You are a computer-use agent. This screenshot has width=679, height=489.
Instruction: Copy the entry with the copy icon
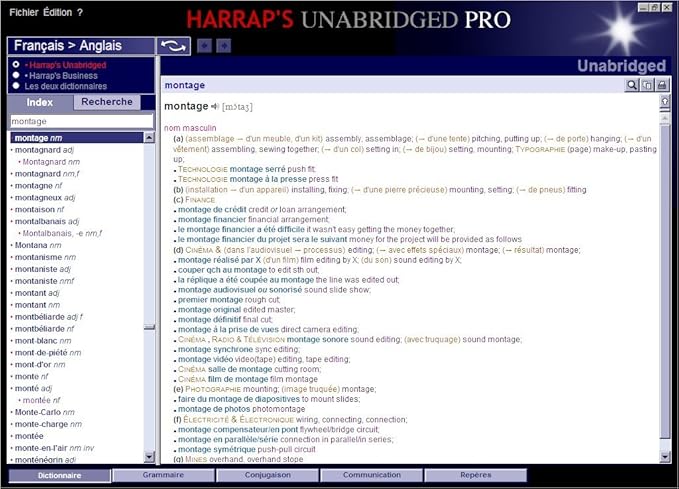647,85
